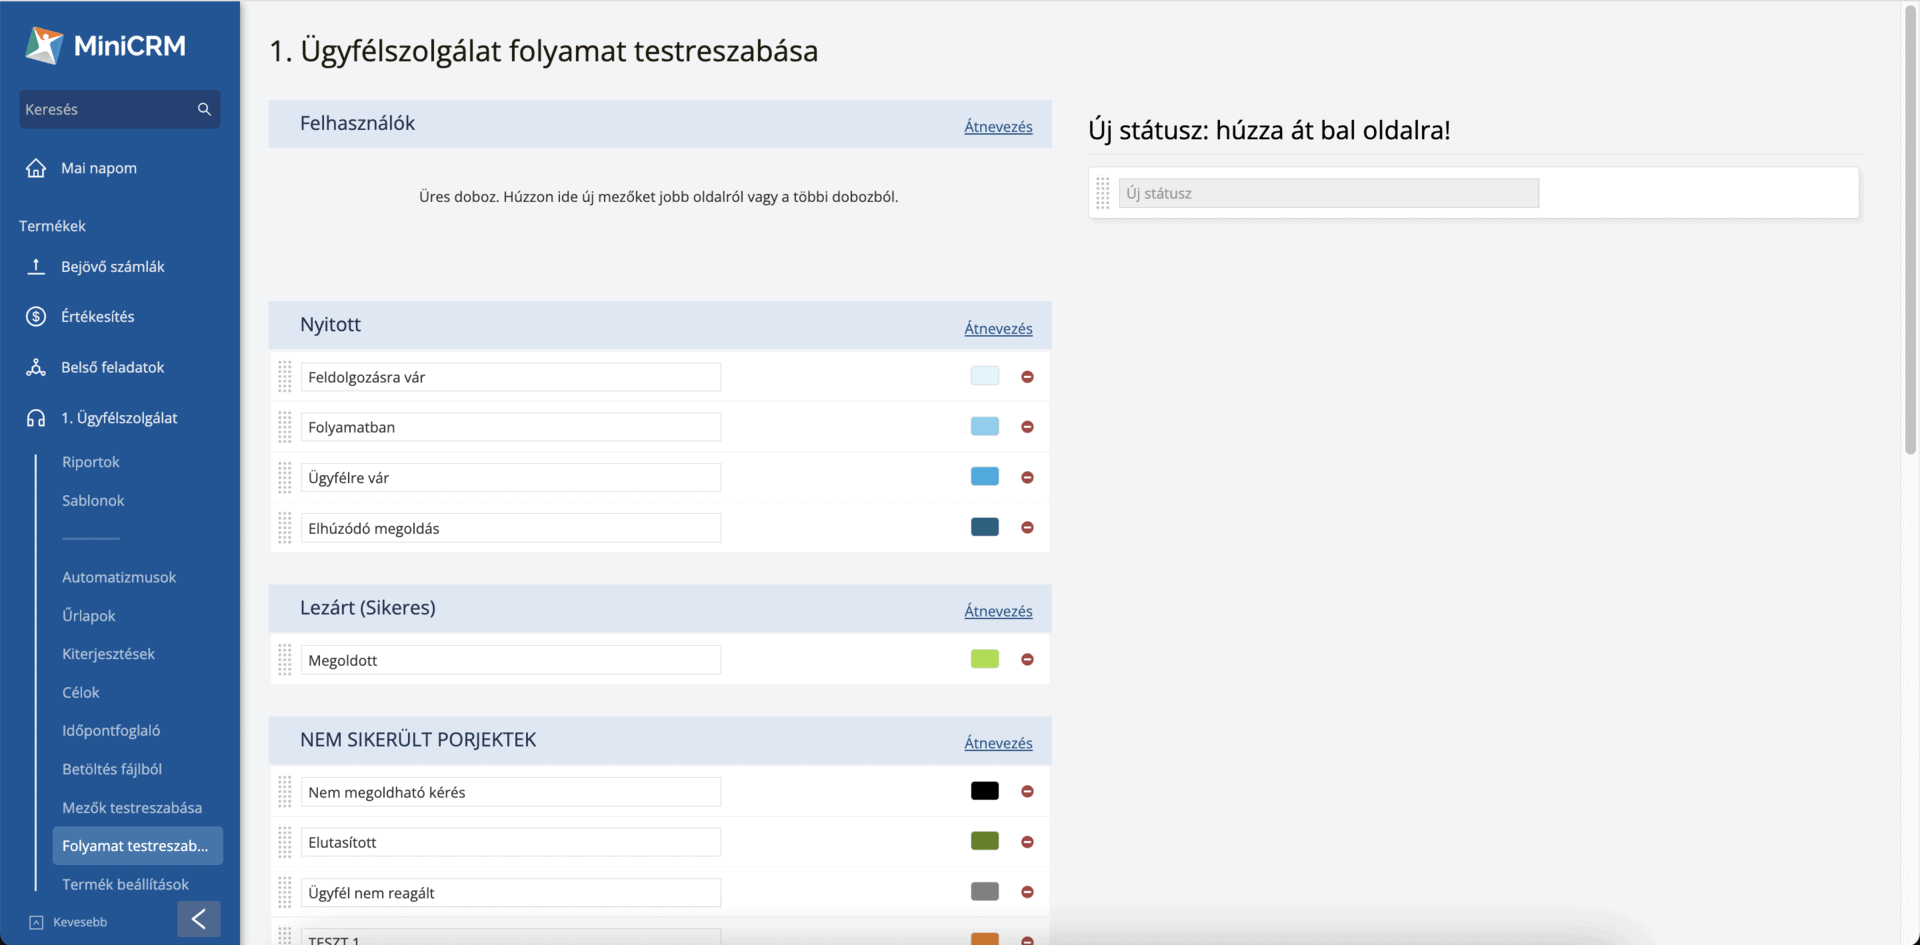This screenshot has width=1920, height=945.
Task: Grab the drag handle of Elhúzódó megoldás
Action: [x=285, y=528]
